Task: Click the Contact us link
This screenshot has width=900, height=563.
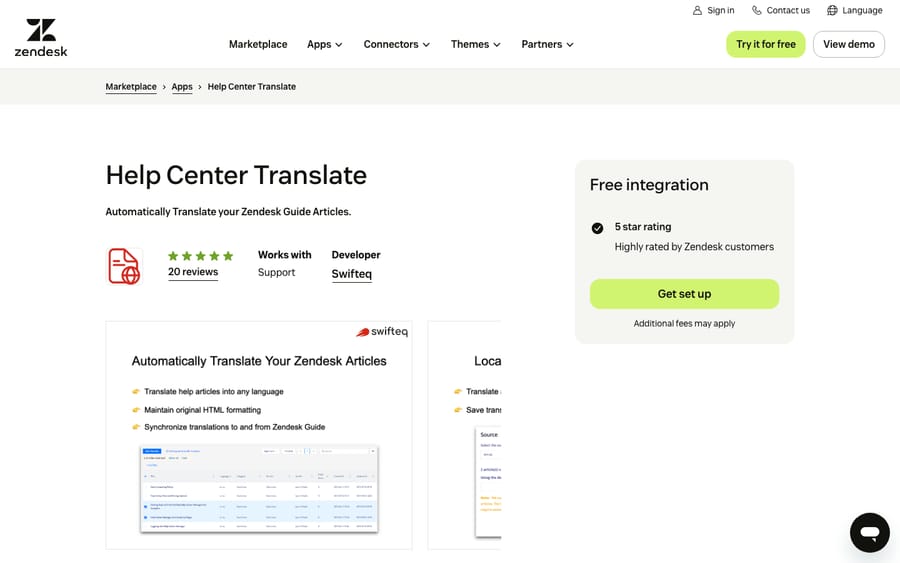Action: tap(781, 10)
